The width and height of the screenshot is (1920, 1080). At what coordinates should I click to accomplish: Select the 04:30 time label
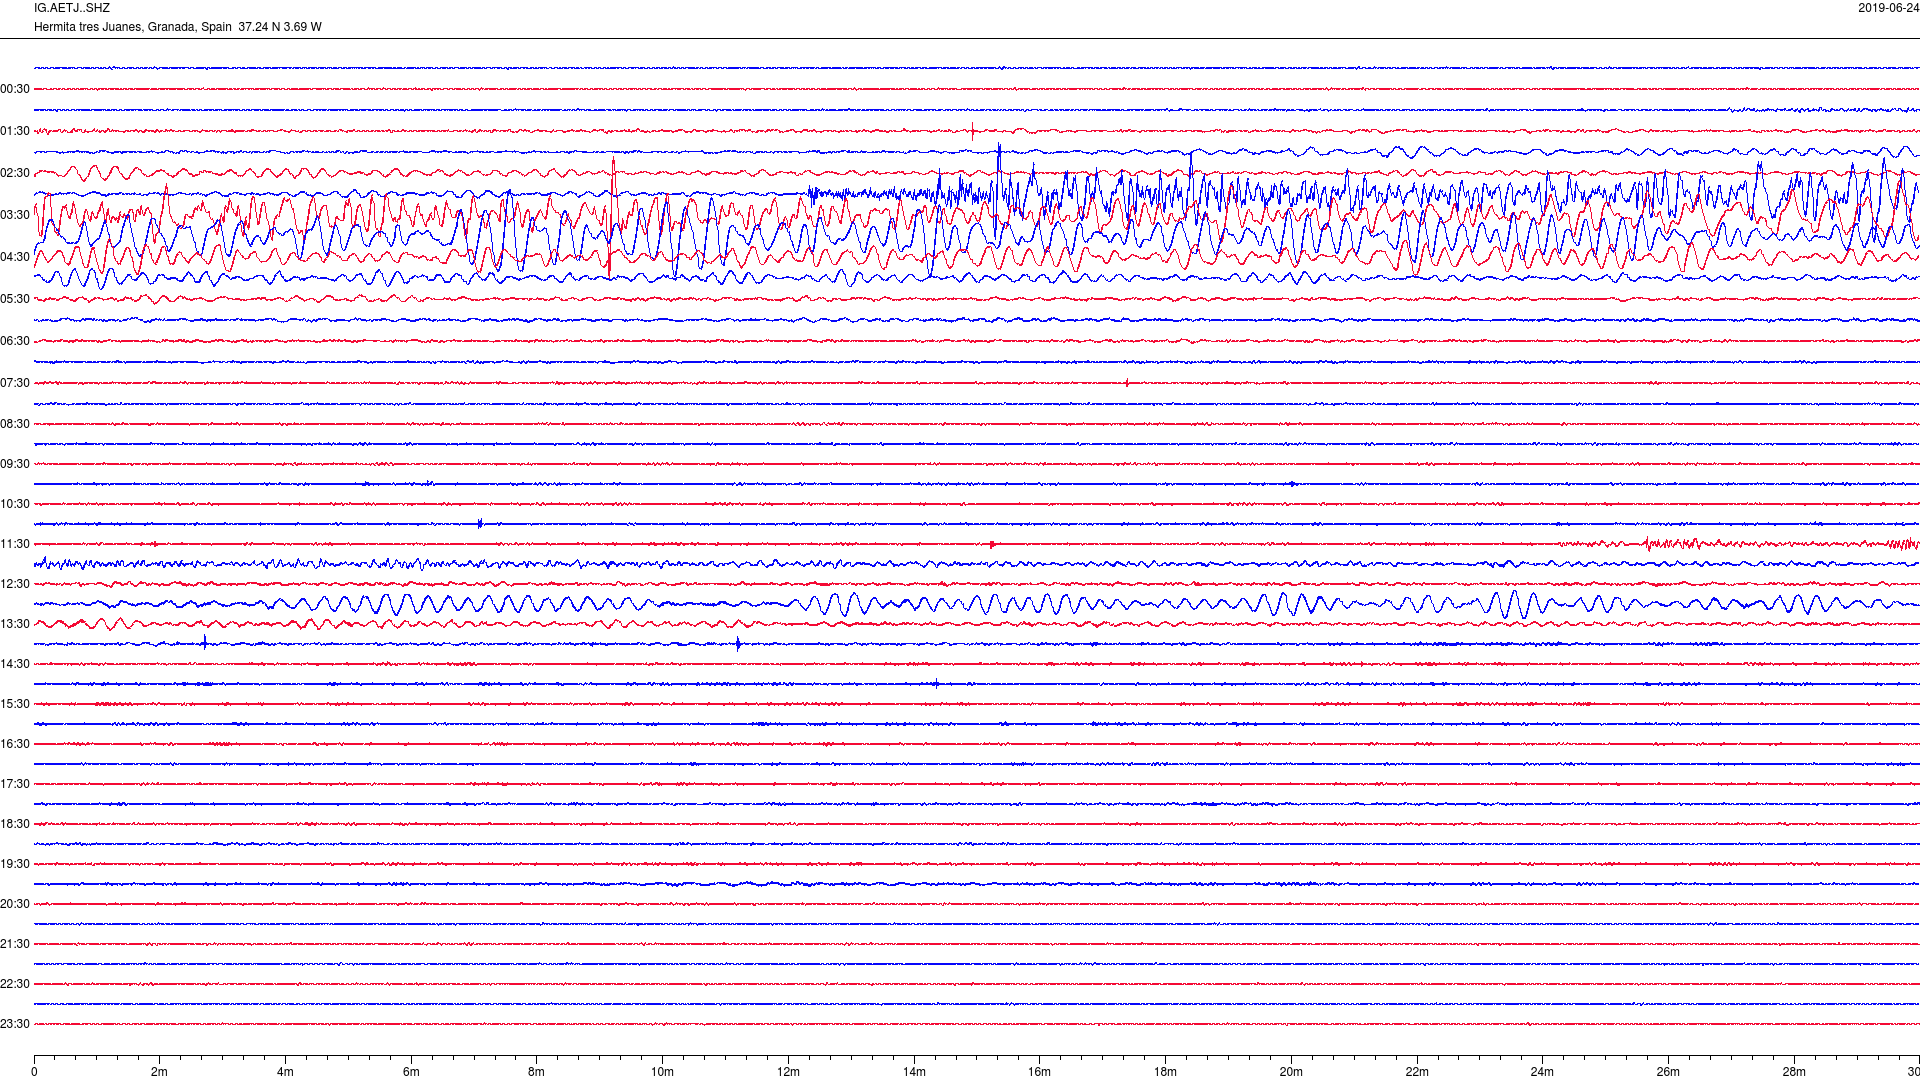(x=15, y=257)
